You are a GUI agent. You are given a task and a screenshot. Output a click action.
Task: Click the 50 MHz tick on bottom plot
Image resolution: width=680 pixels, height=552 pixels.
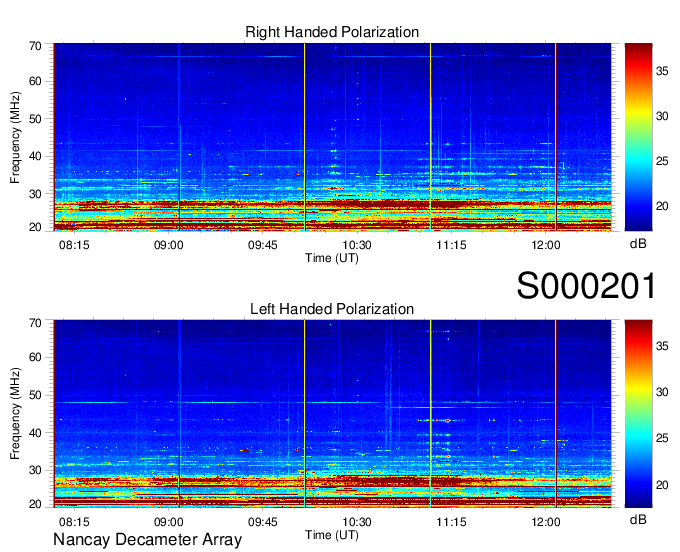(35, 395)
